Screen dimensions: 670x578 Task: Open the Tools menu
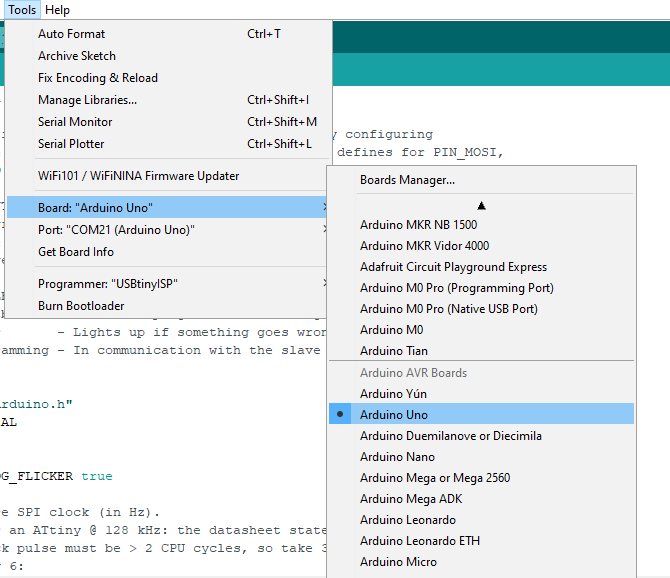pos(22,10)
